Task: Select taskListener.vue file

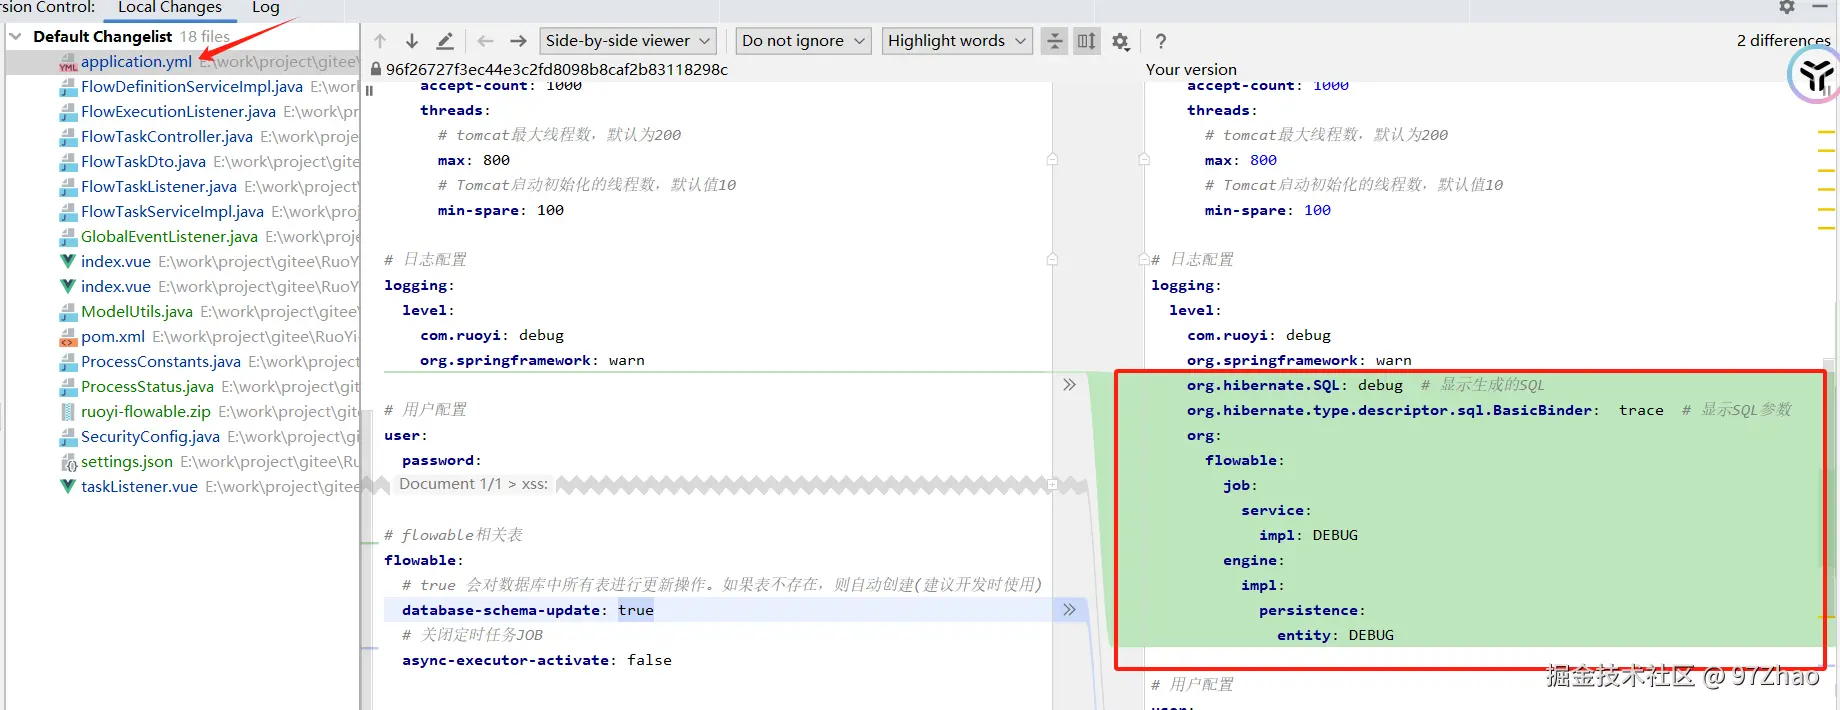Action: (x=139, y=486)
